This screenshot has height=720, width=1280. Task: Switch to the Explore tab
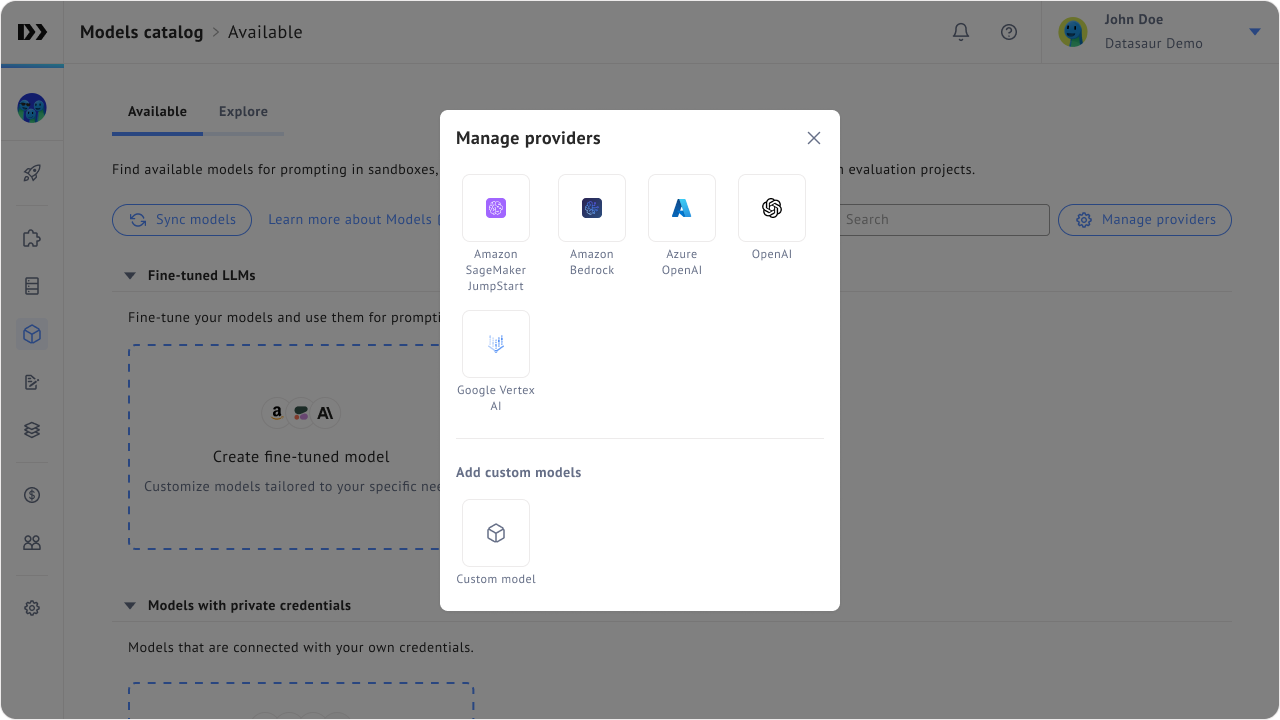(243, 112)
